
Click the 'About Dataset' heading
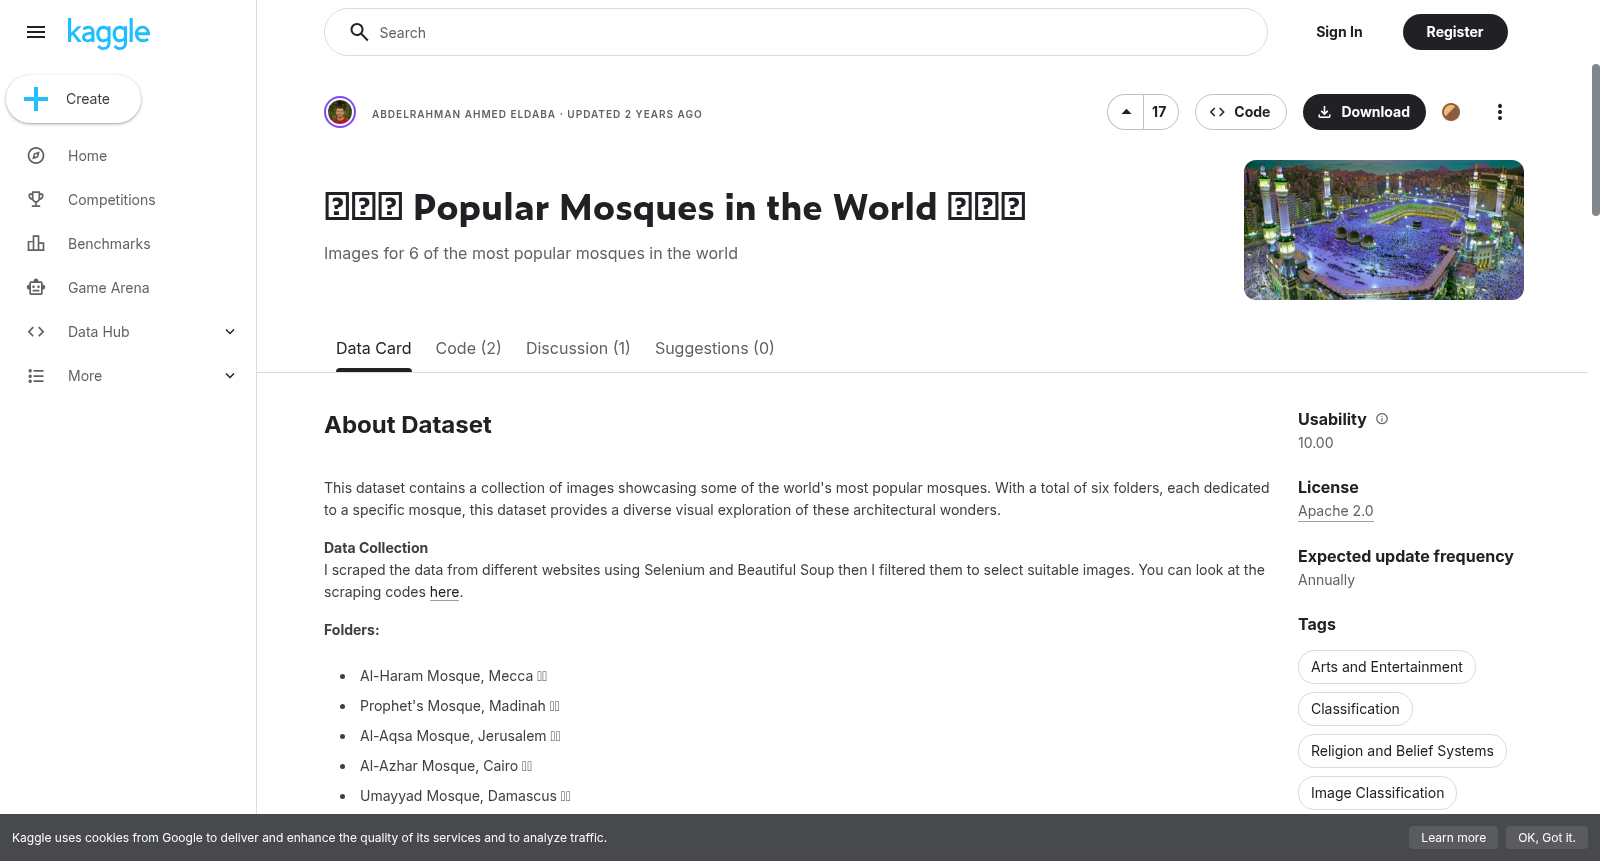(408, 425)
